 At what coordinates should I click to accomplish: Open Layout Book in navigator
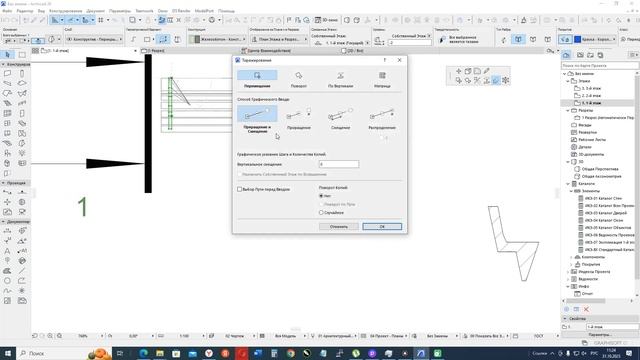point(590,55)
